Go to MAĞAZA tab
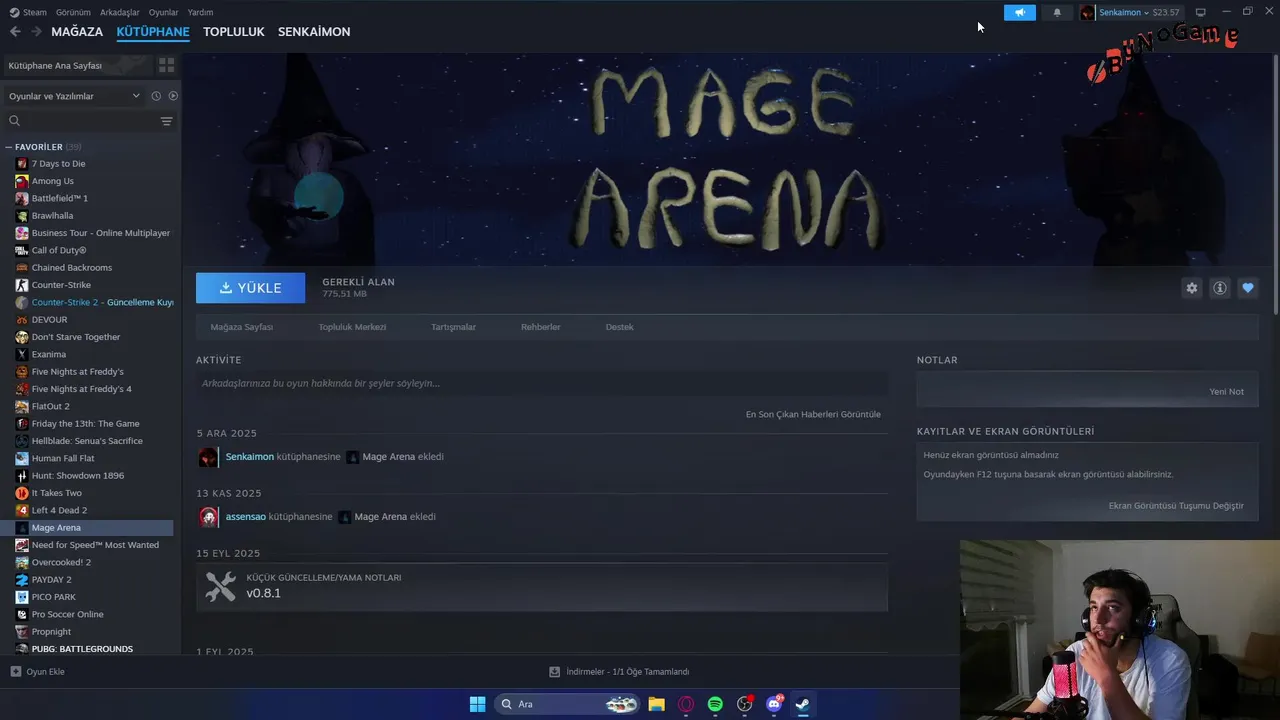The image size is (1280, 720). [x=77, y=32]
